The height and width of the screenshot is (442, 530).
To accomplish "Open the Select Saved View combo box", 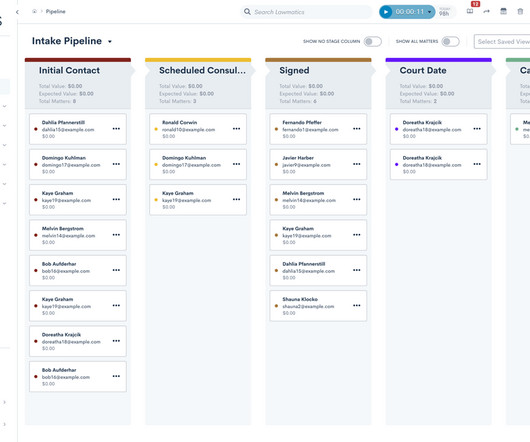I will [x=502, y=42].
